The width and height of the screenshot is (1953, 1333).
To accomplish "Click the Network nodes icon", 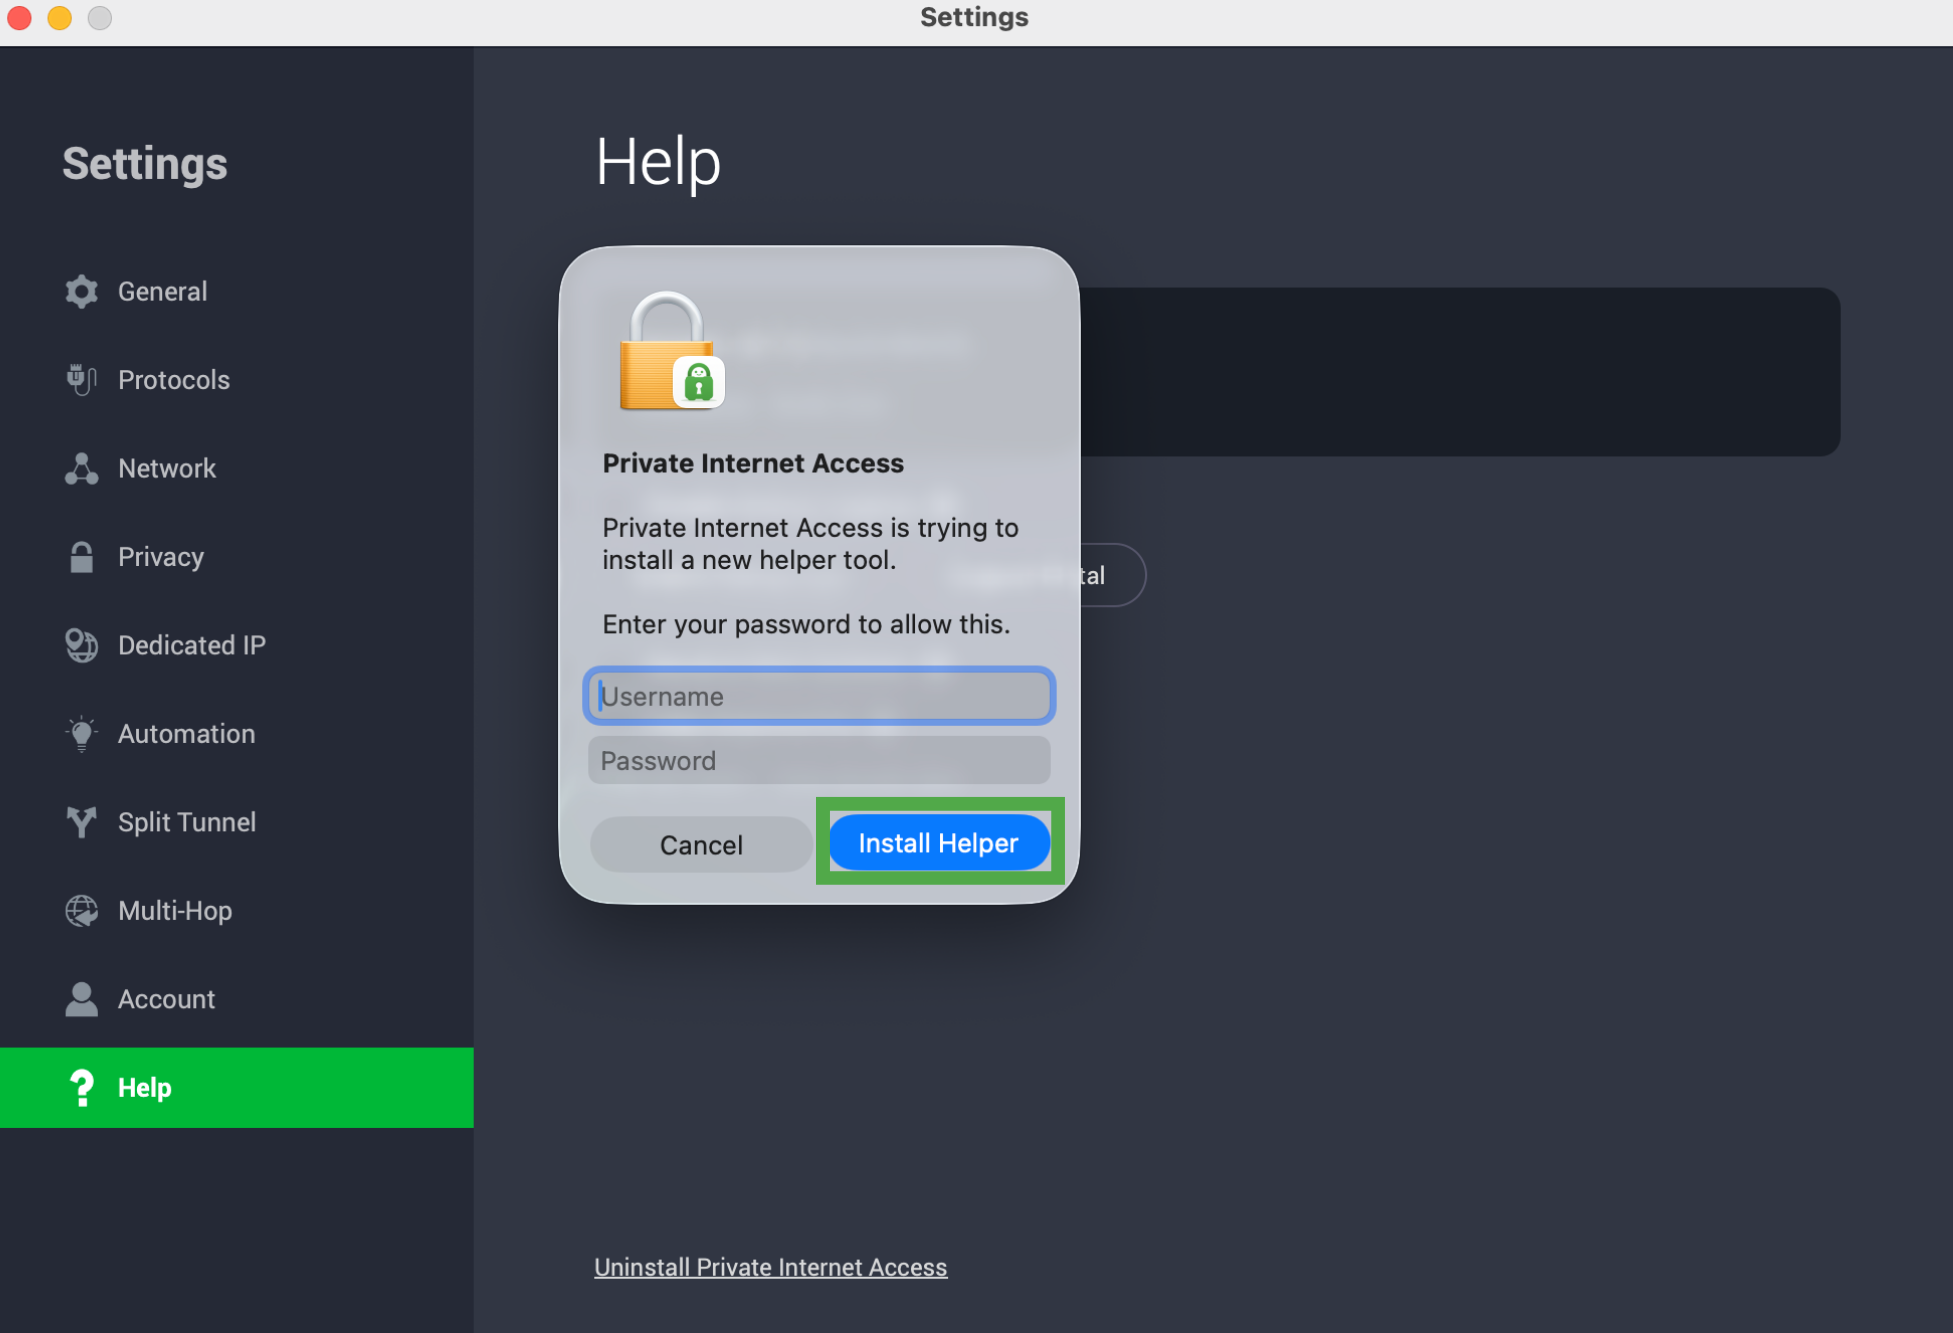I will coord(81,468).
